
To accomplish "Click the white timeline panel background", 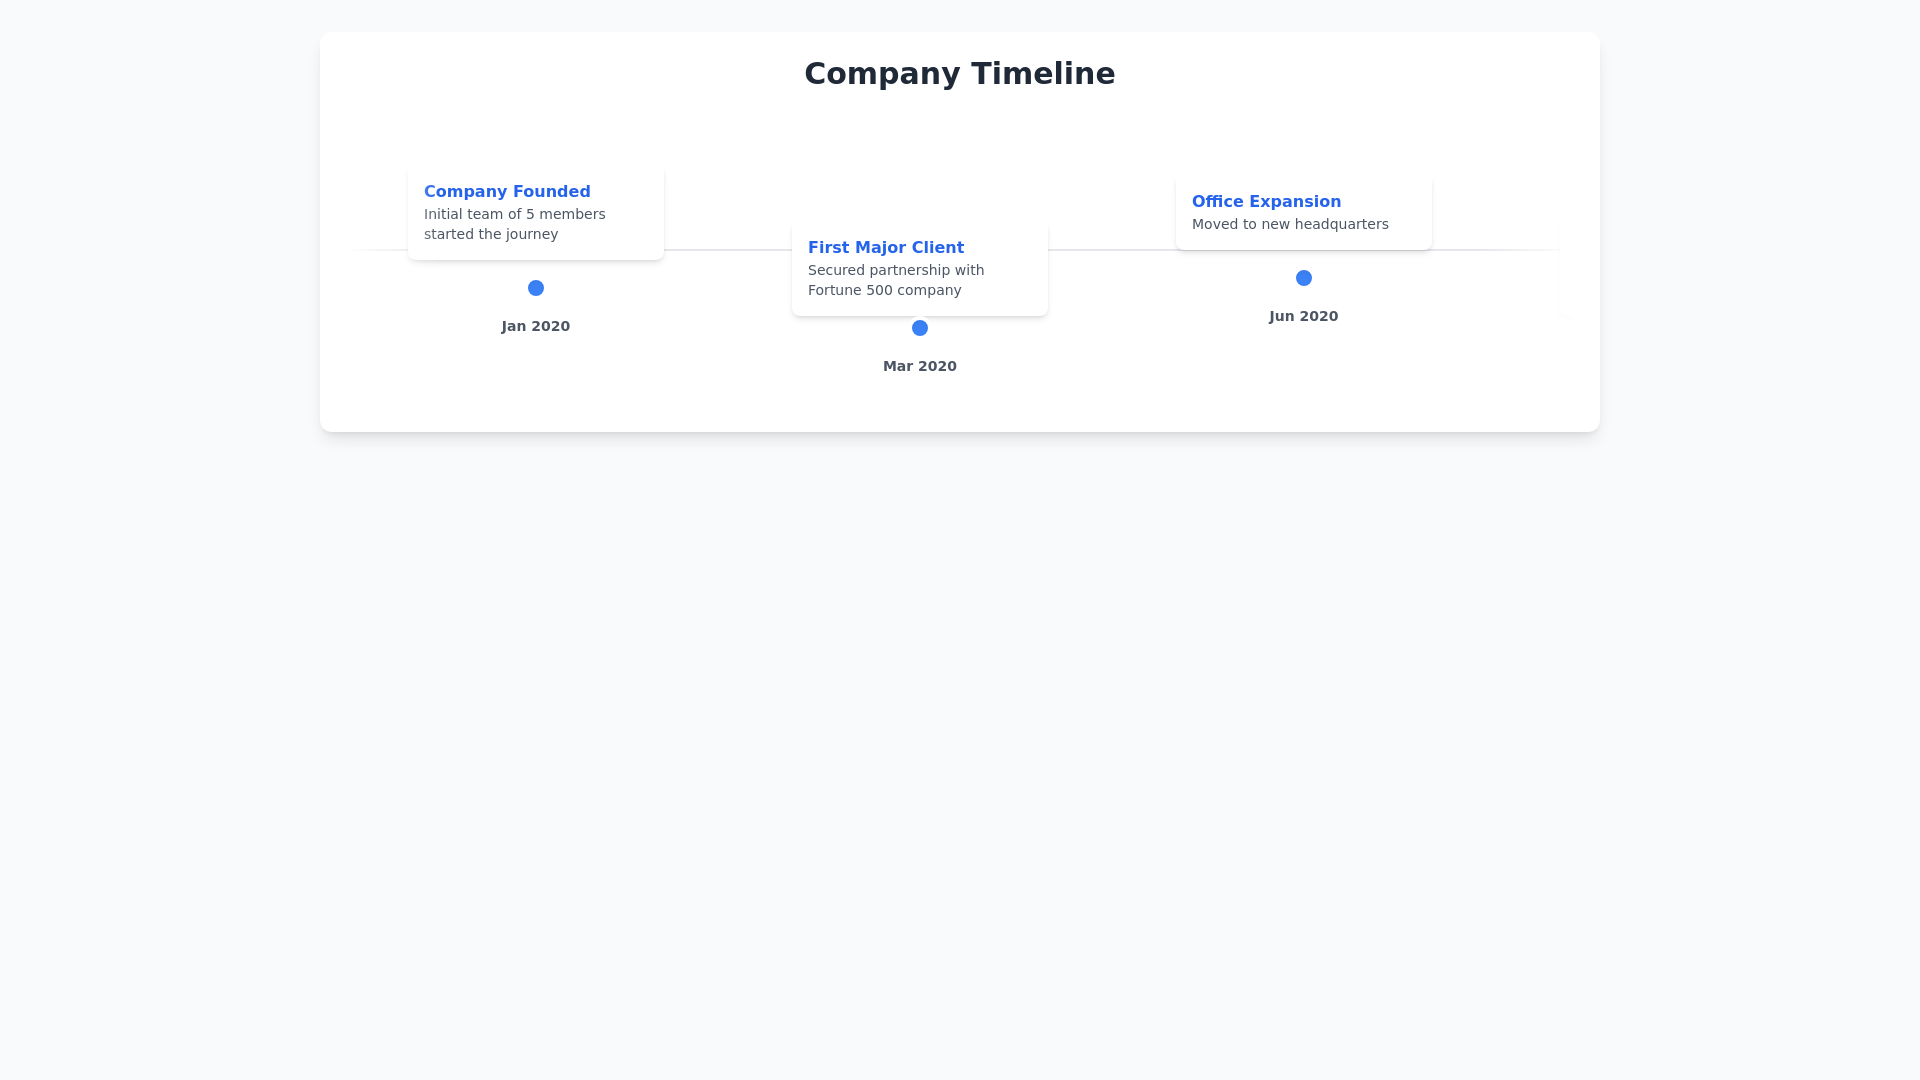I will (960, 410).
